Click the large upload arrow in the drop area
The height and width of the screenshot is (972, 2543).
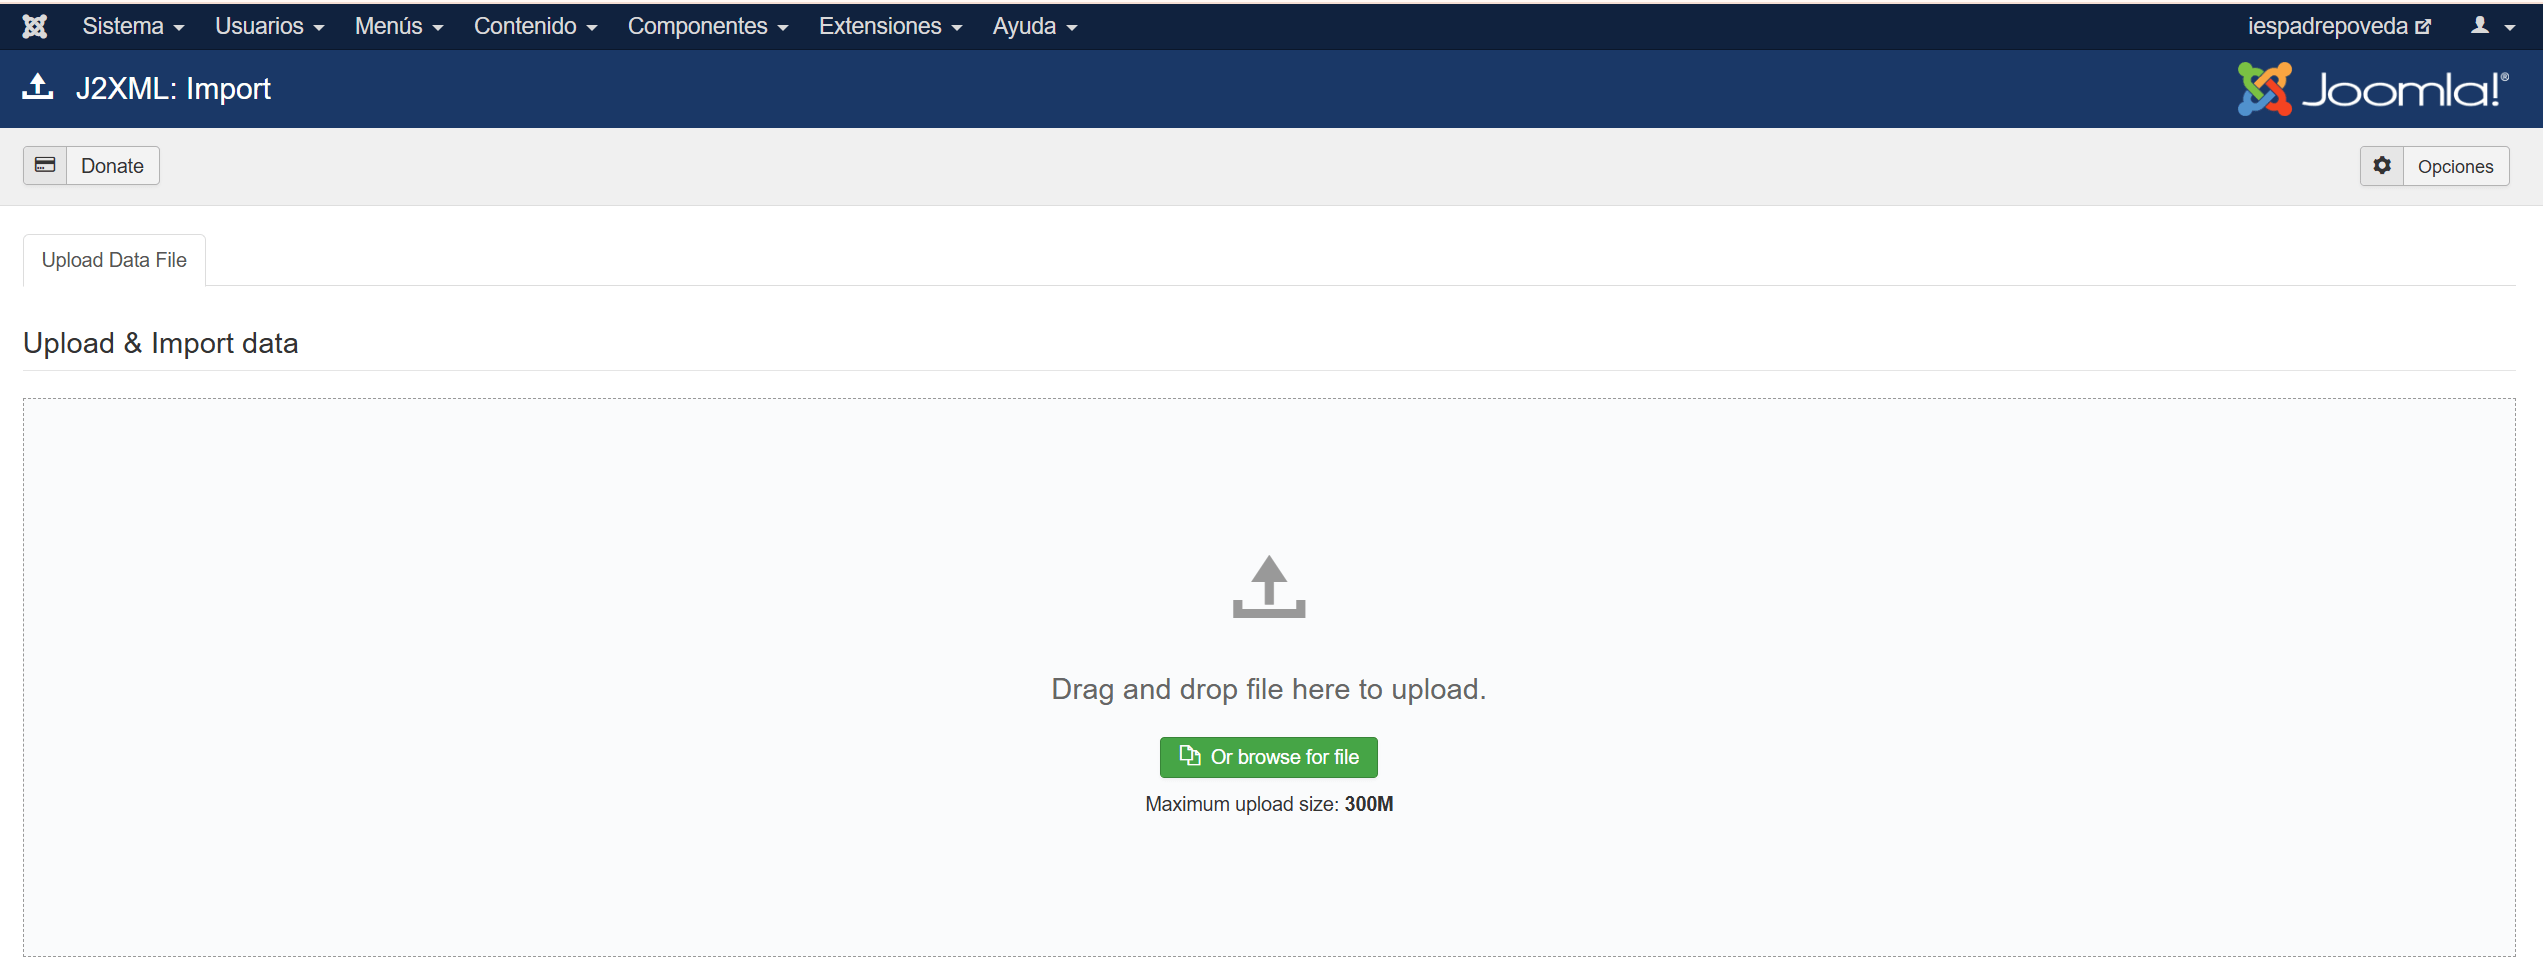click(1268, 587)
